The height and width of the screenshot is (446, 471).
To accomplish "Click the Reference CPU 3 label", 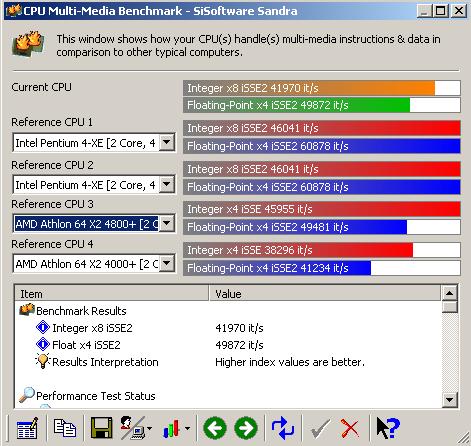I will point(52,204).
